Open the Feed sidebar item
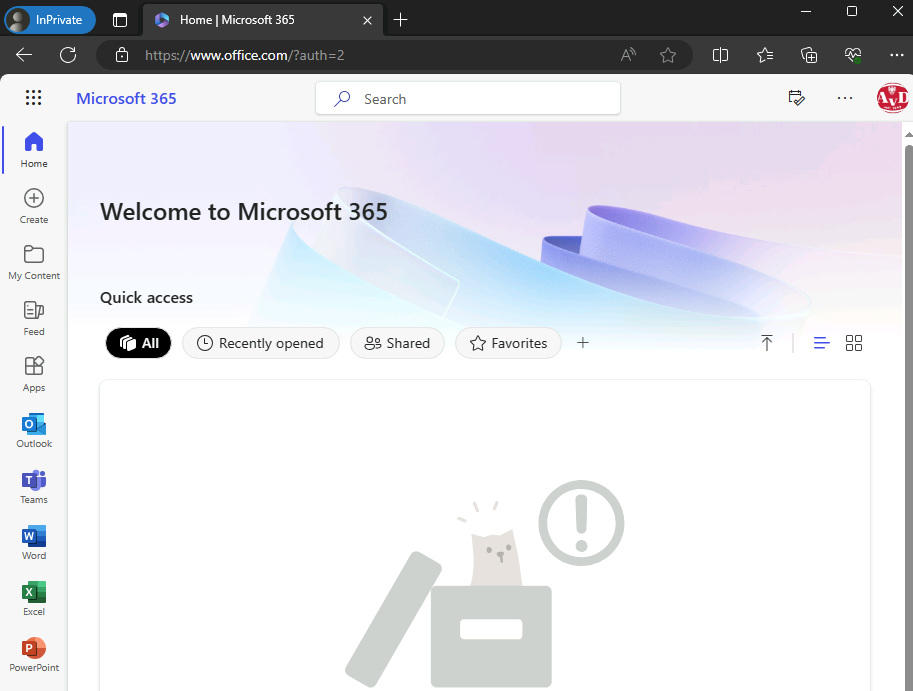Image resolution: width=913 pixels, height=691 pixels. [34, 318]
